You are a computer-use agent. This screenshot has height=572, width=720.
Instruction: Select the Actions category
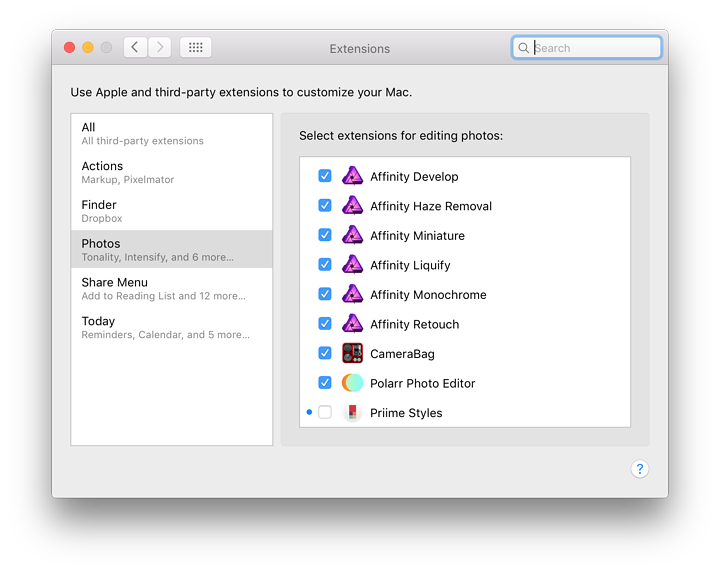coord(172,172)
